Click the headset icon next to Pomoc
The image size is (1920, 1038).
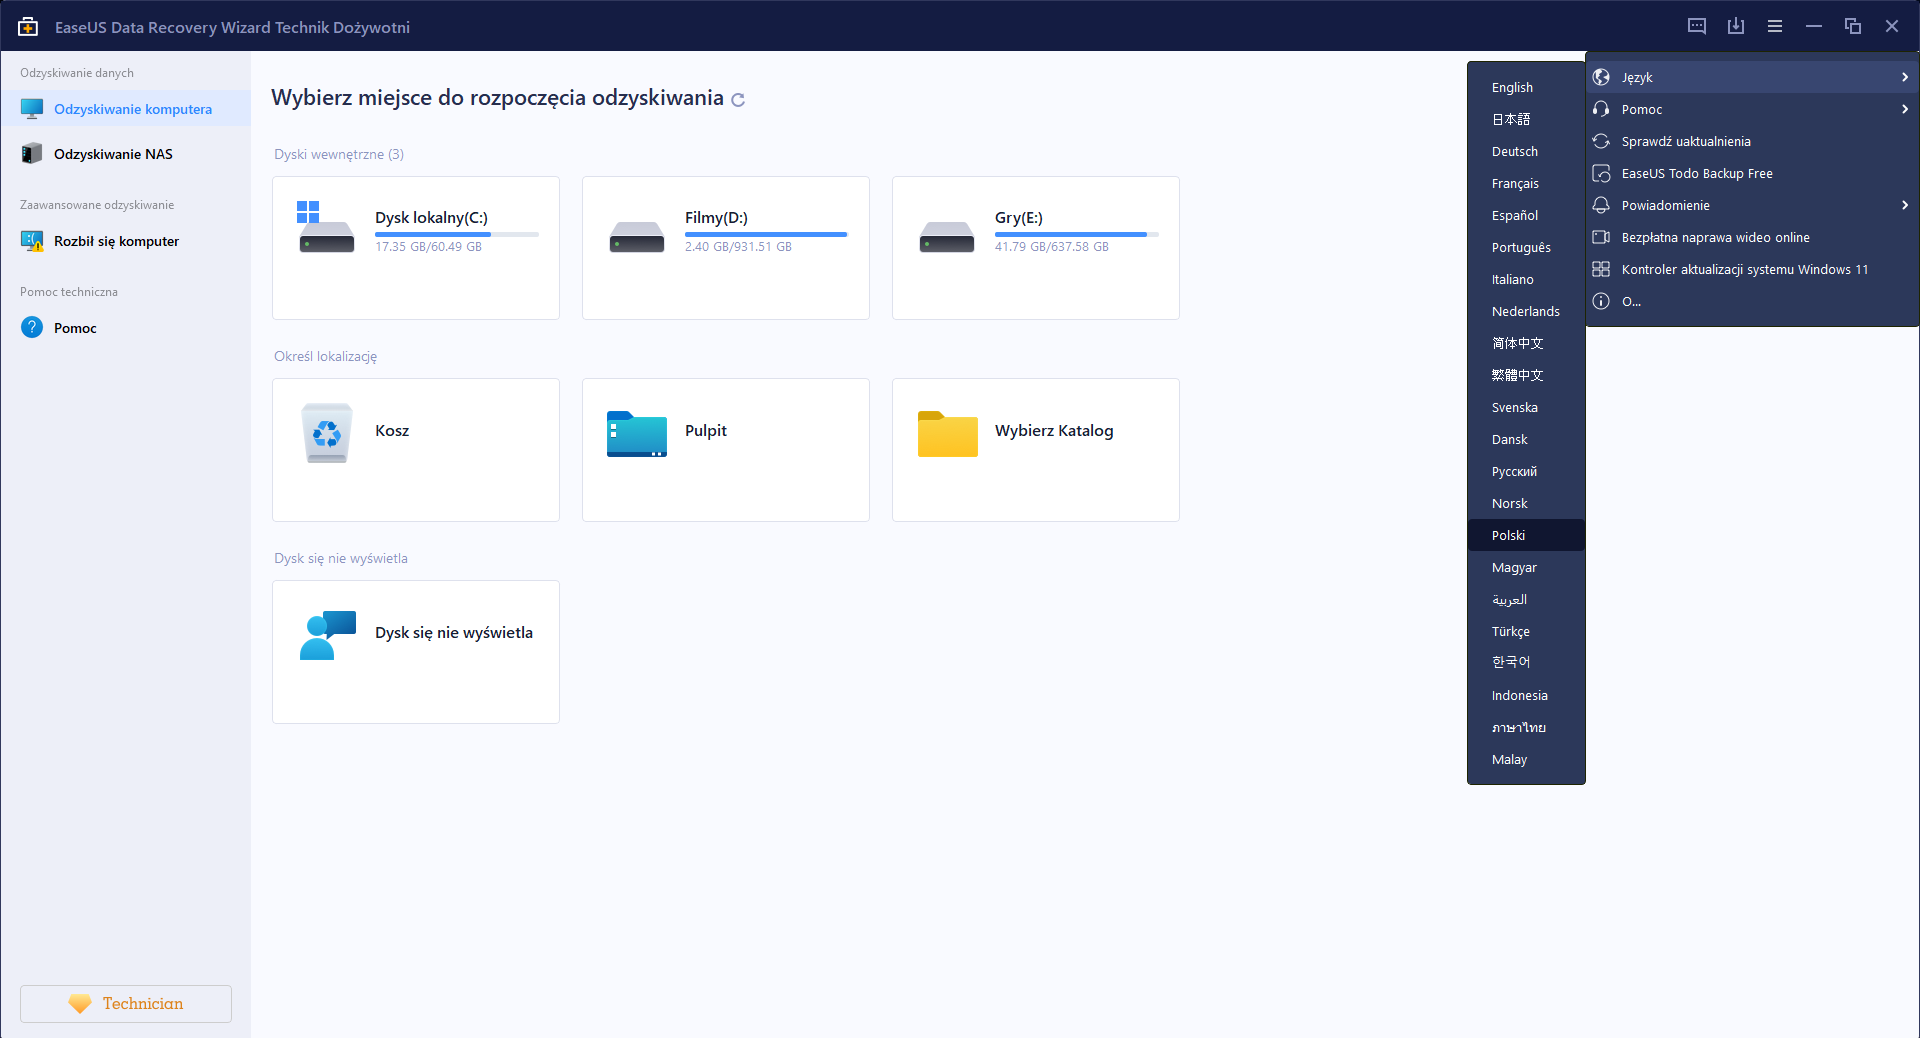click(1601, 109)
